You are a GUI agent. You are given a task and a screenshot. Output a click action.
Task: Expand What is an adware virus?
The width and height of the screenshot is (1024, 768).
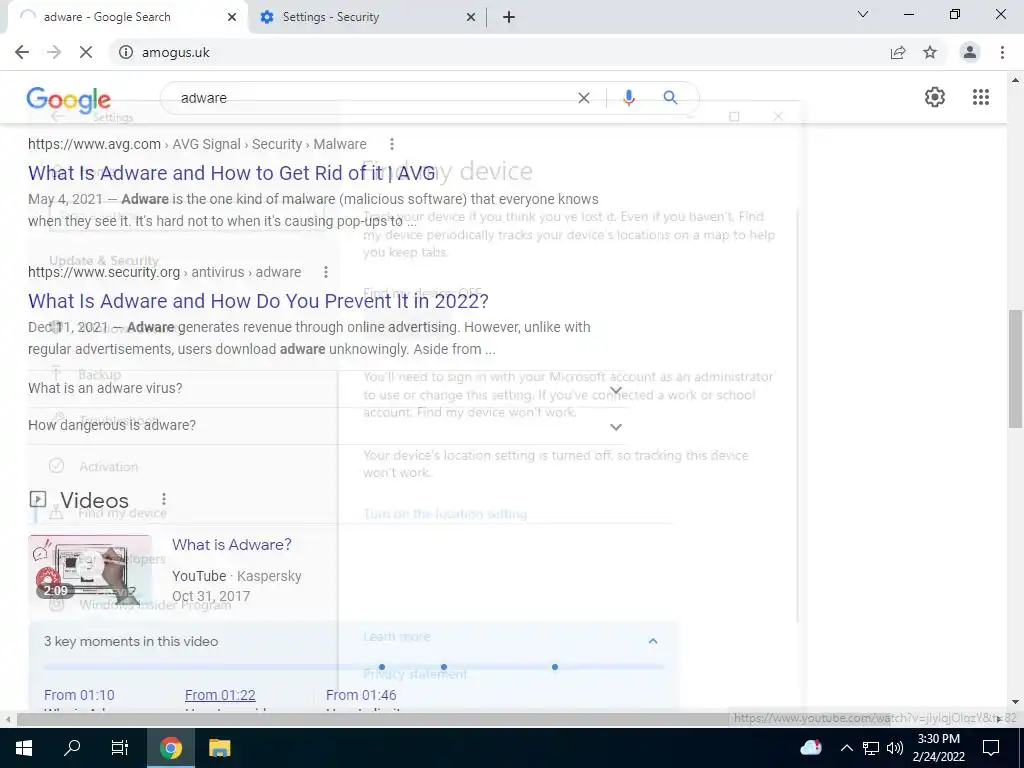click(x=327, y=389)
